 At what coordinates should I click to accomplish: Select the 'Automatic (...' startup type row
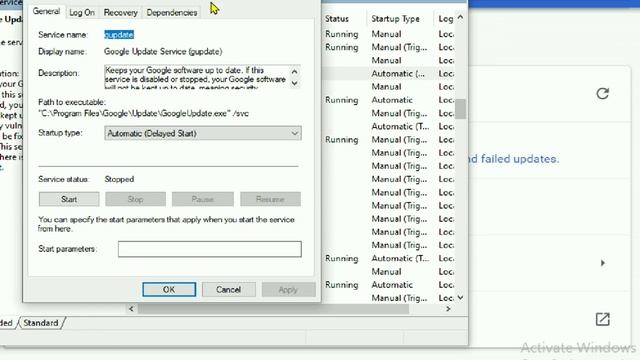click(398, 74)
